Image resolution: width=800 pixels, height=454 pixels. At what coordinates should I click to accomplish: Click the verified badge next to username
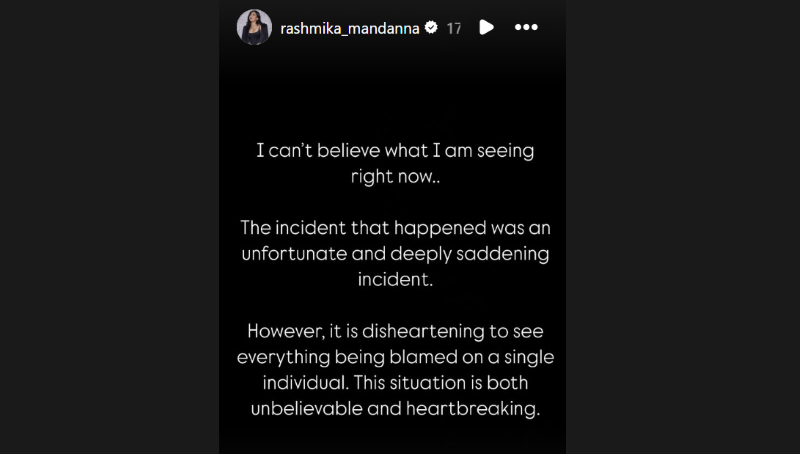coord(431,28)
